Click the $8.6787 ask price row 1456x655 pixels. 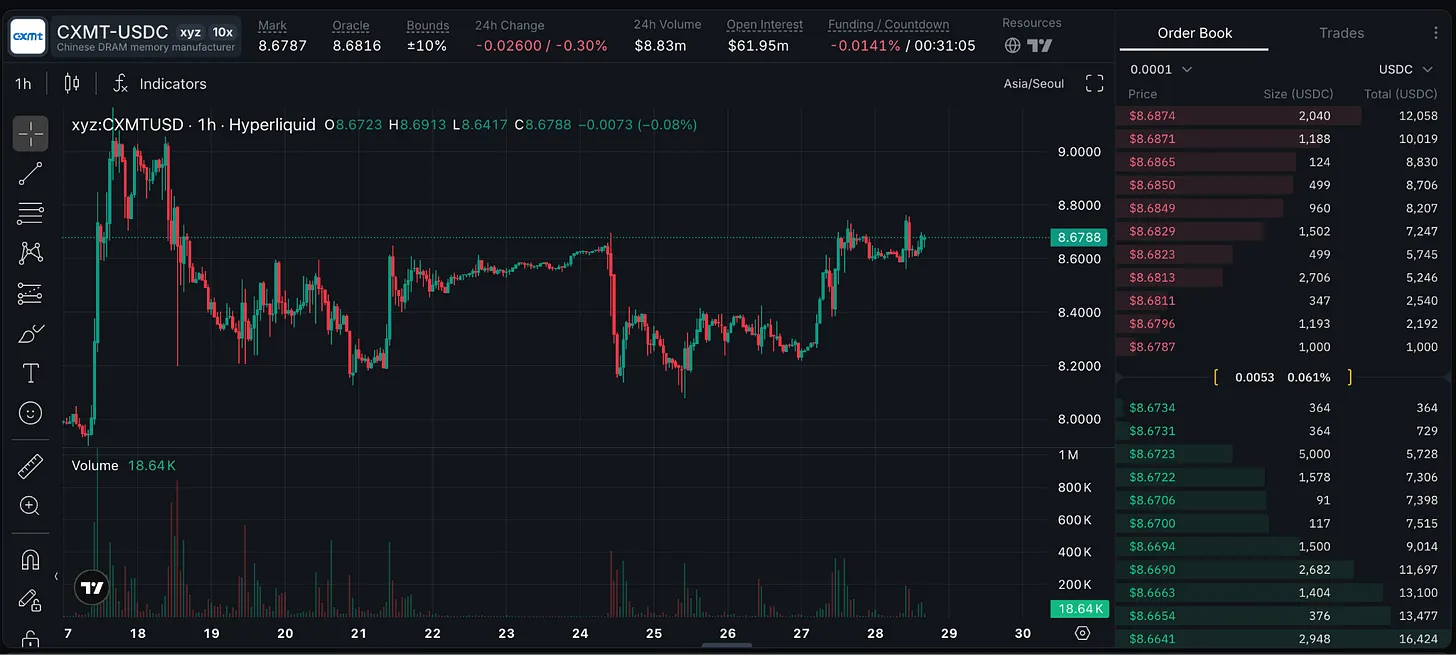point(1283,347)
